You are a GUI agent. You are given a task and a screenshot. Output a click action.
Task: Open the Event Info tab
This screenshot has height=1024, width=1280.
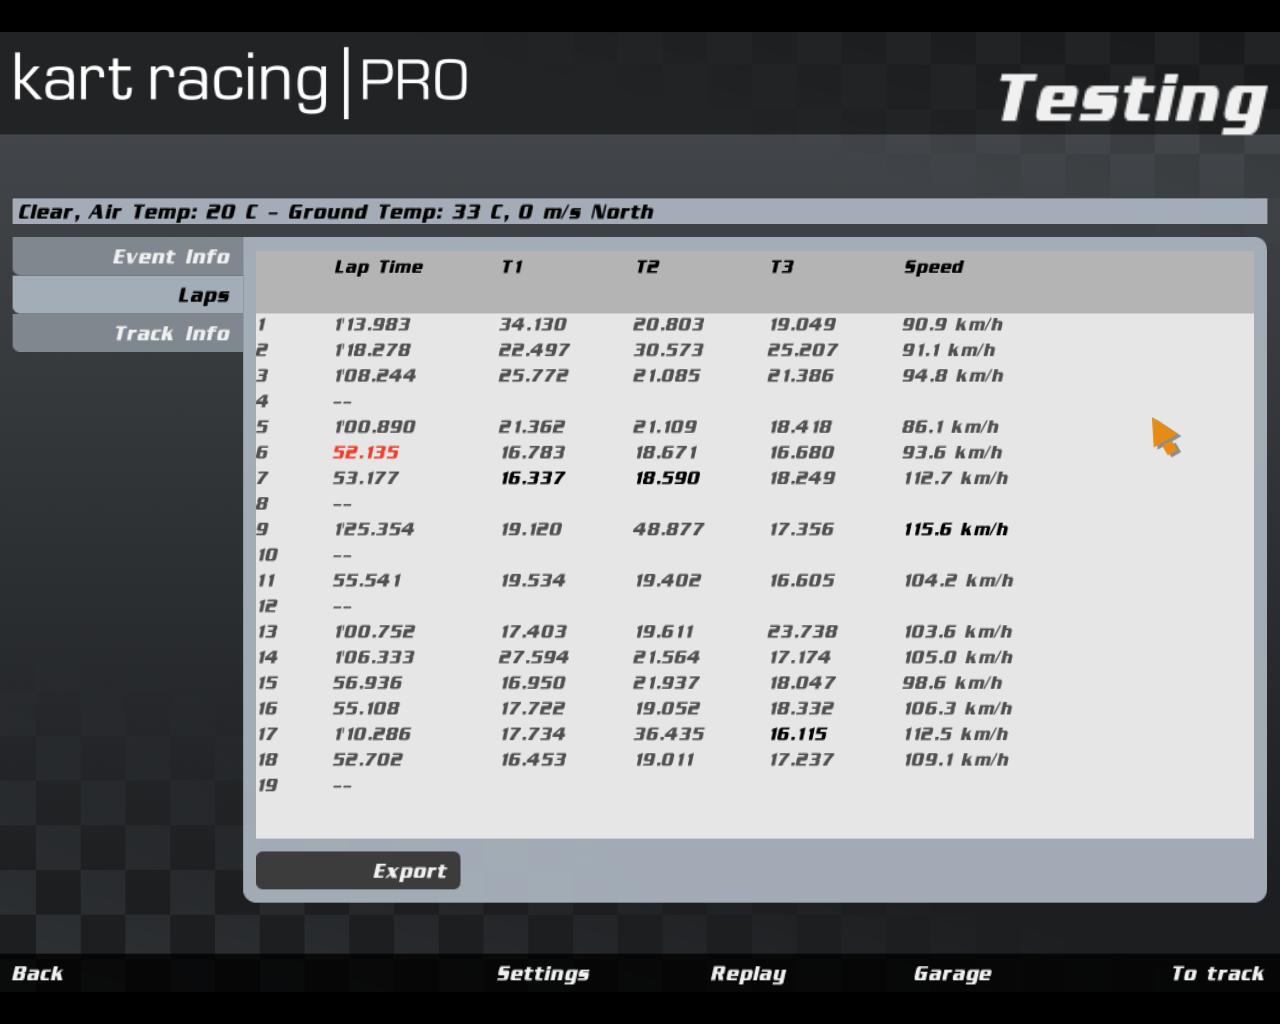click(x=128, y=257)
